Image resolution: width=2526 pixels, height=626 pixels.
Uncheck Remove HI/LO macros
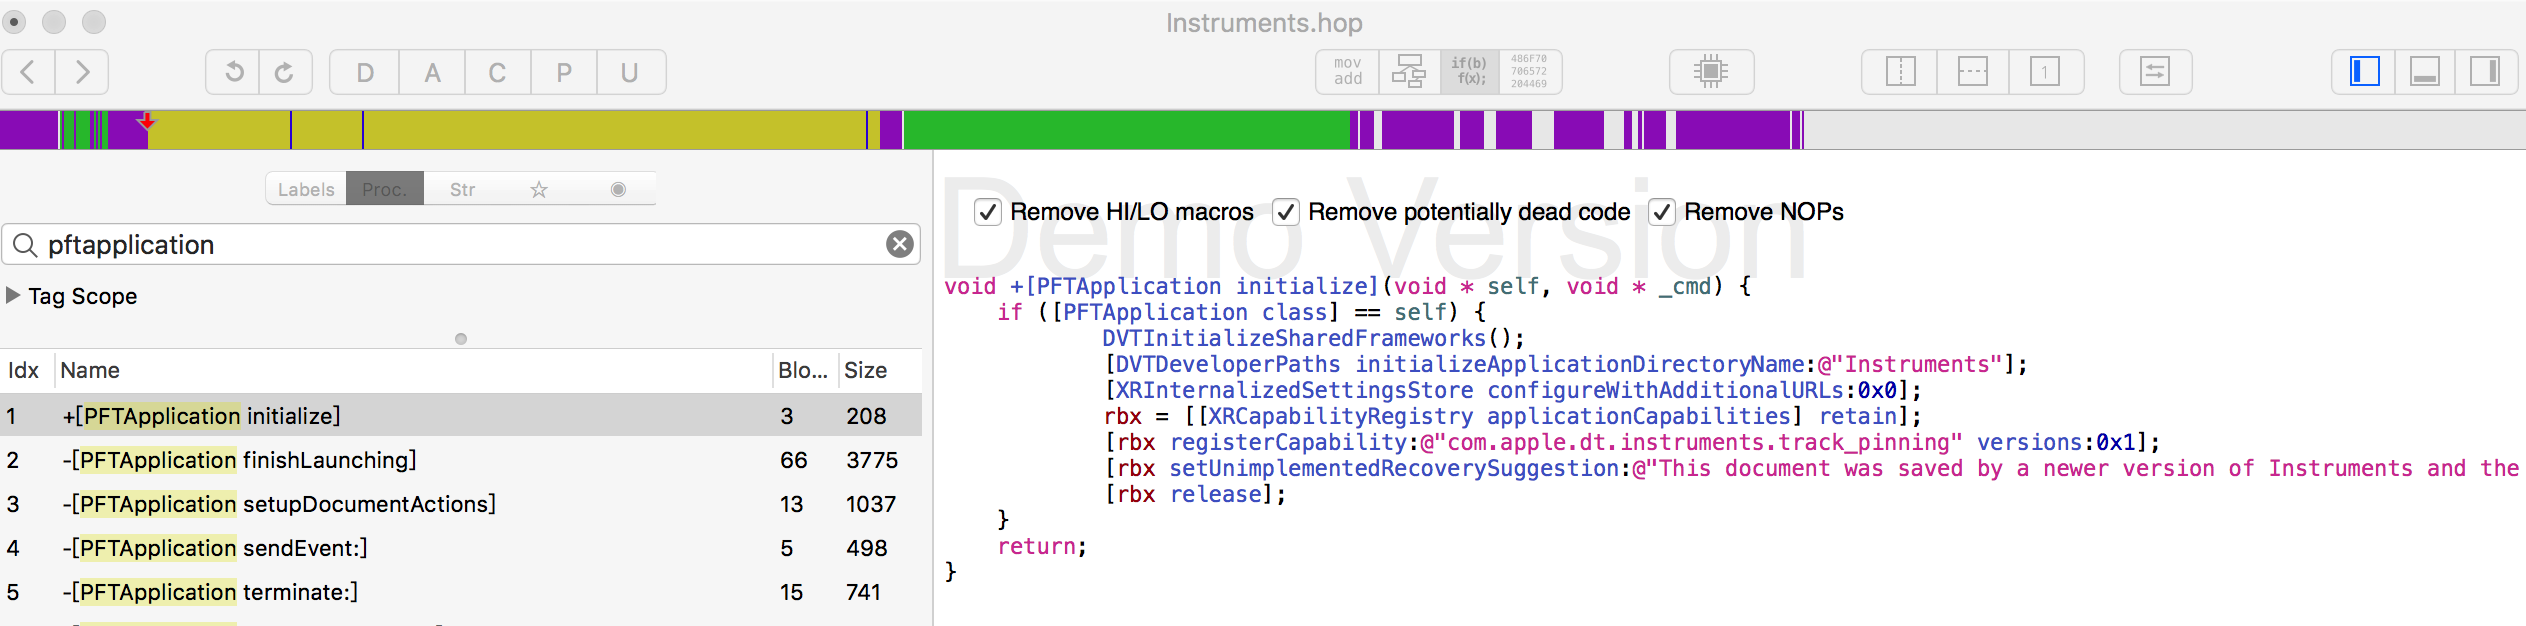(988, 212)
